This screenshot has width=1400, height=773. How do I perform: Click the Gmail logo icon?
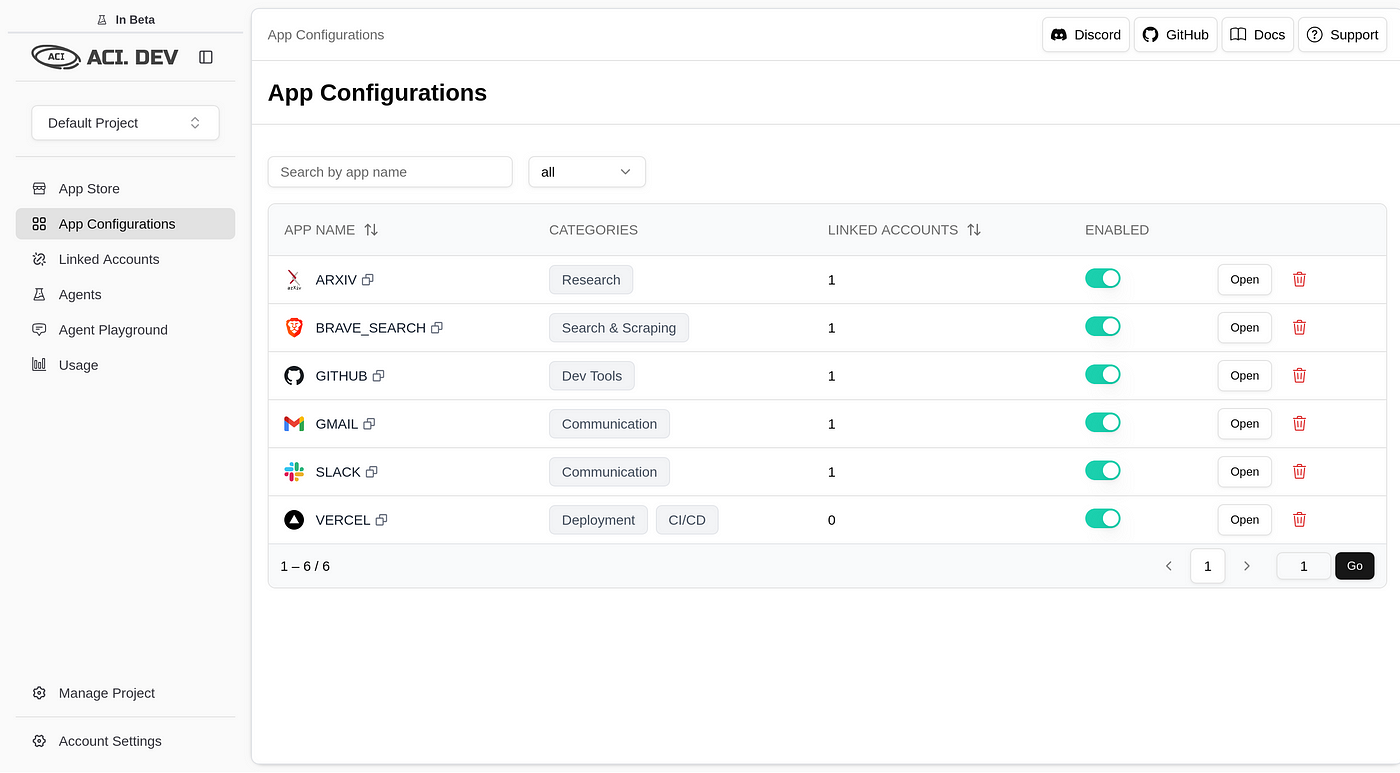pos(294,424)
